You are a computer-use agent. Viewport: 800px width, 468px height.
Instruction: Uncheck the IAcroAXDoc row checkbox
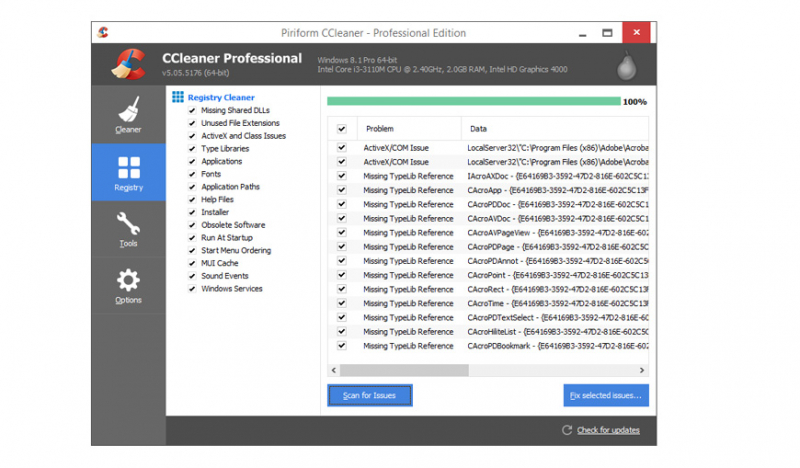(x=342, y=176)
